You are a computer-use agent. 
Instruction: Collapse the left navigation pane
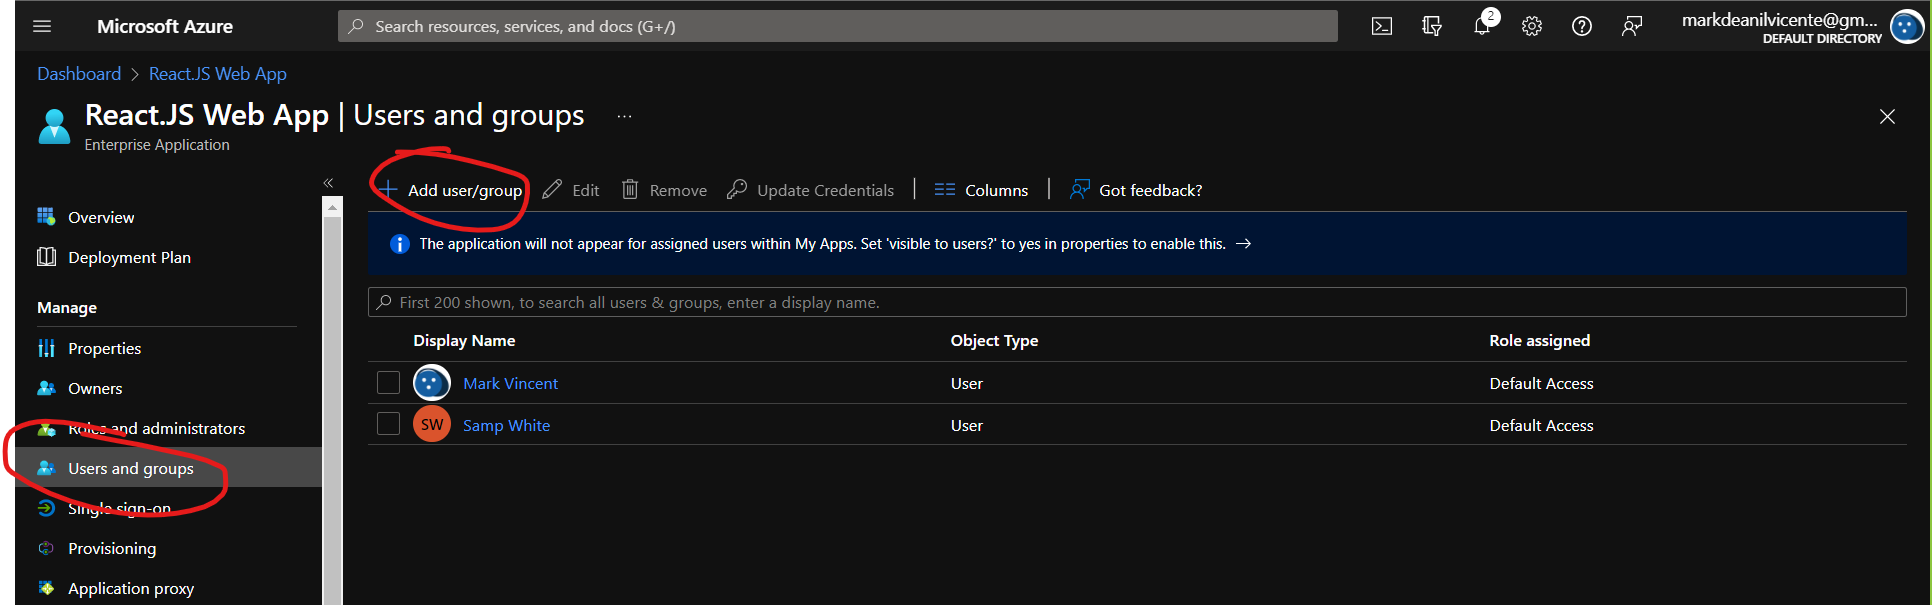[328, 183]
